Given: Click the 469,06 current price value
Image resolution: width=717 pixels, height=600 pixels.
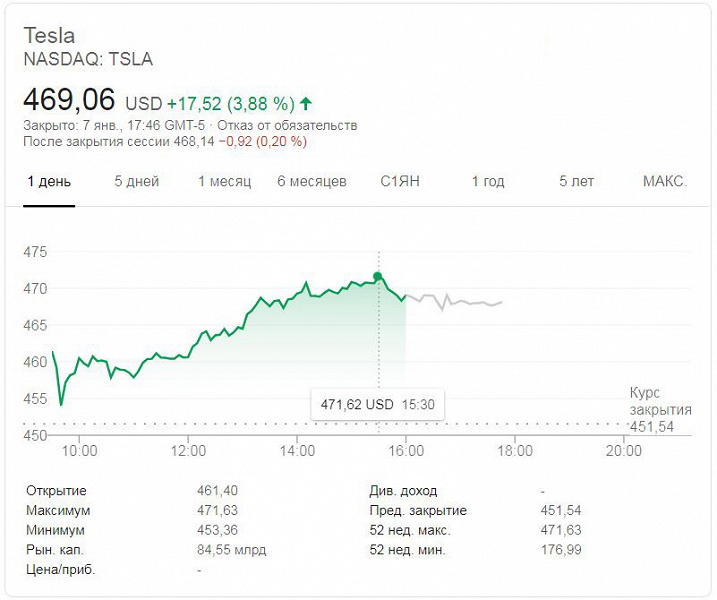Looking at the screenshot, I should click(x=69, y=100).
